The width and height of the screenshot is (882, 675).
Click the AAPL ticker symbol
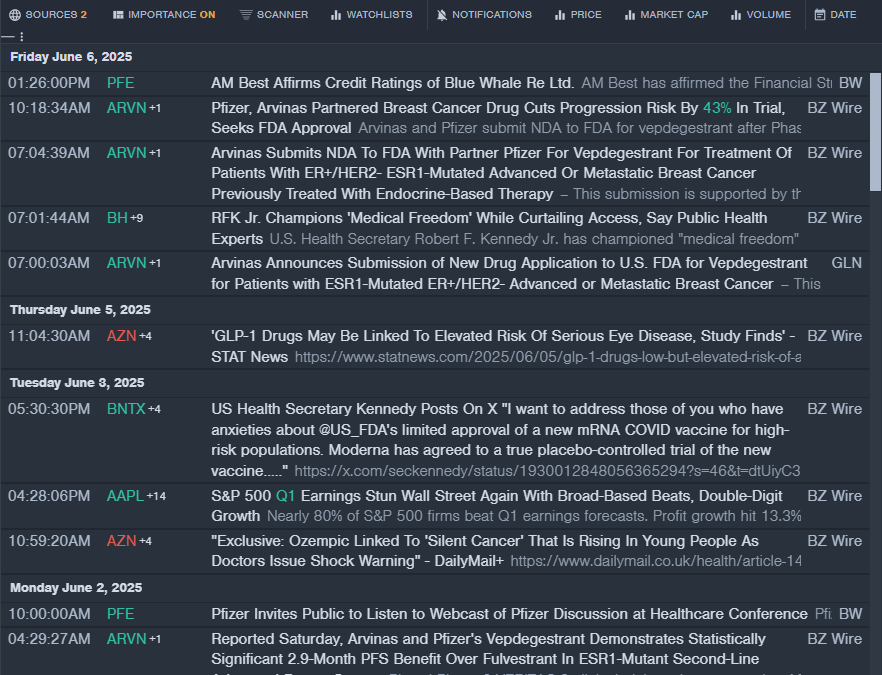[x=125, y=496]
